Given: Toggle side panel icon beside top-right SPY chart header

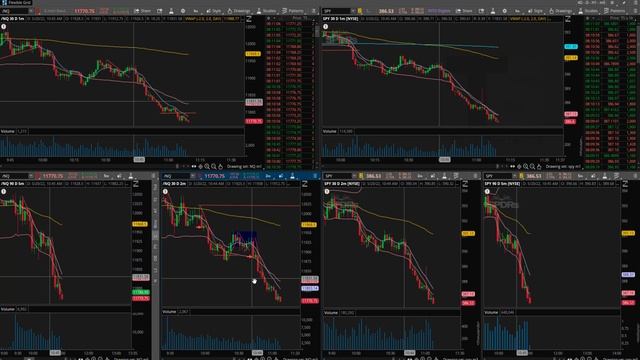Looking at the screenshot, I should [568, 20].
